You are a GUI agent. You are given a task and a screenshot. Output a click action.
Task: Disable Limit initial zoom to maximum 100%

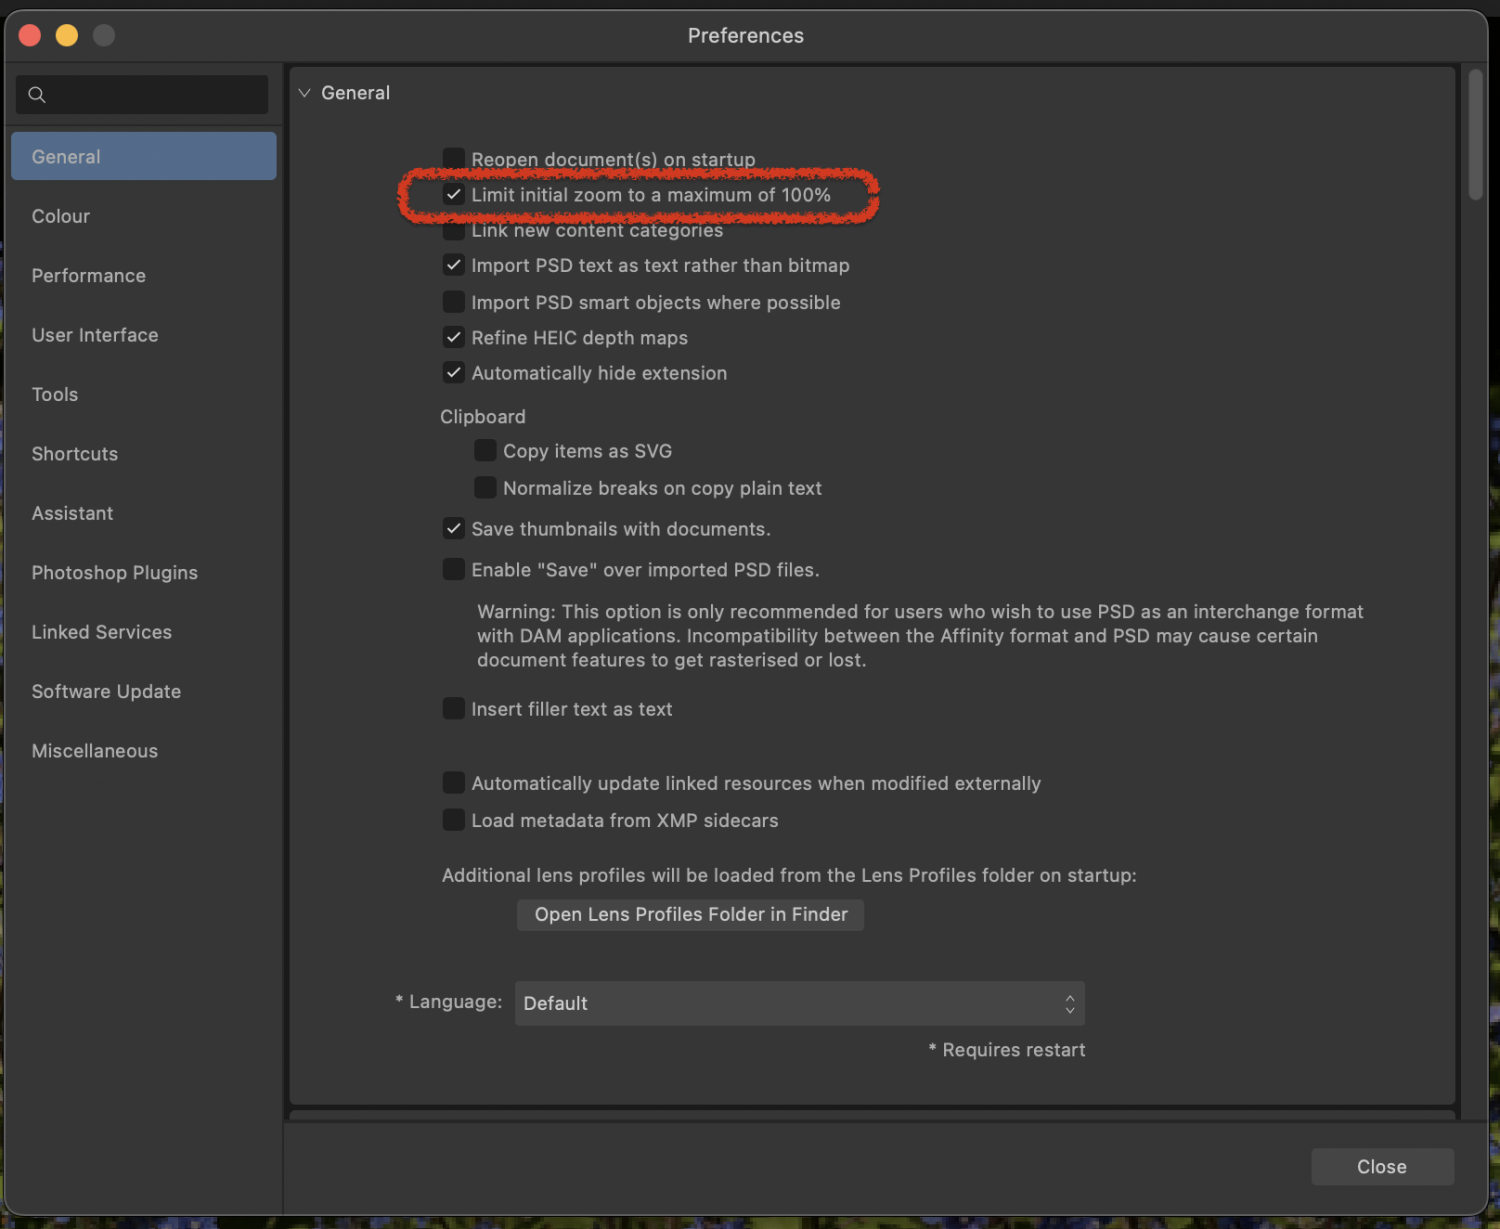coord(454,194)
